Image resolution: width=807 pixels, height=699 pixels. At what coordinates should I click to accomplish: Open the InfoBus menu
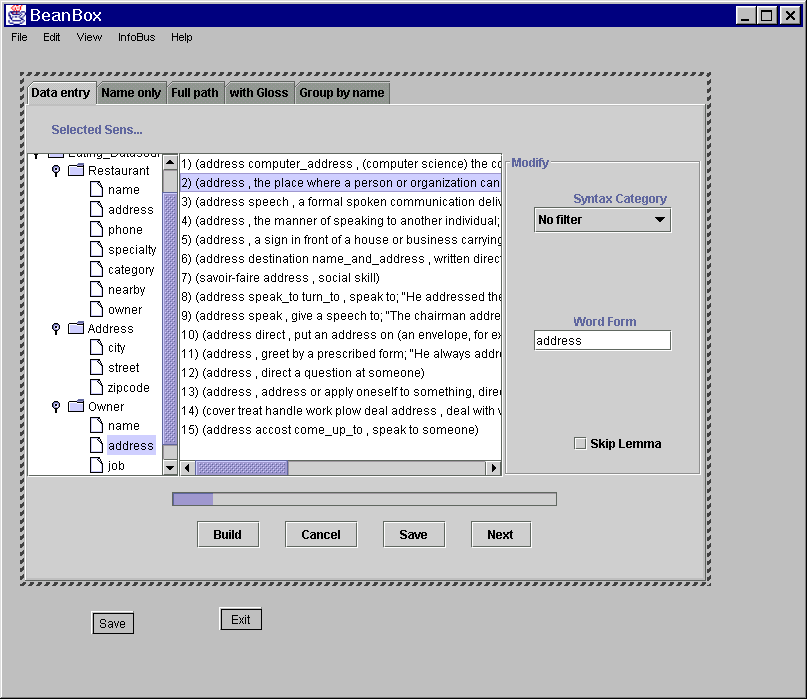tap(136, 37)
